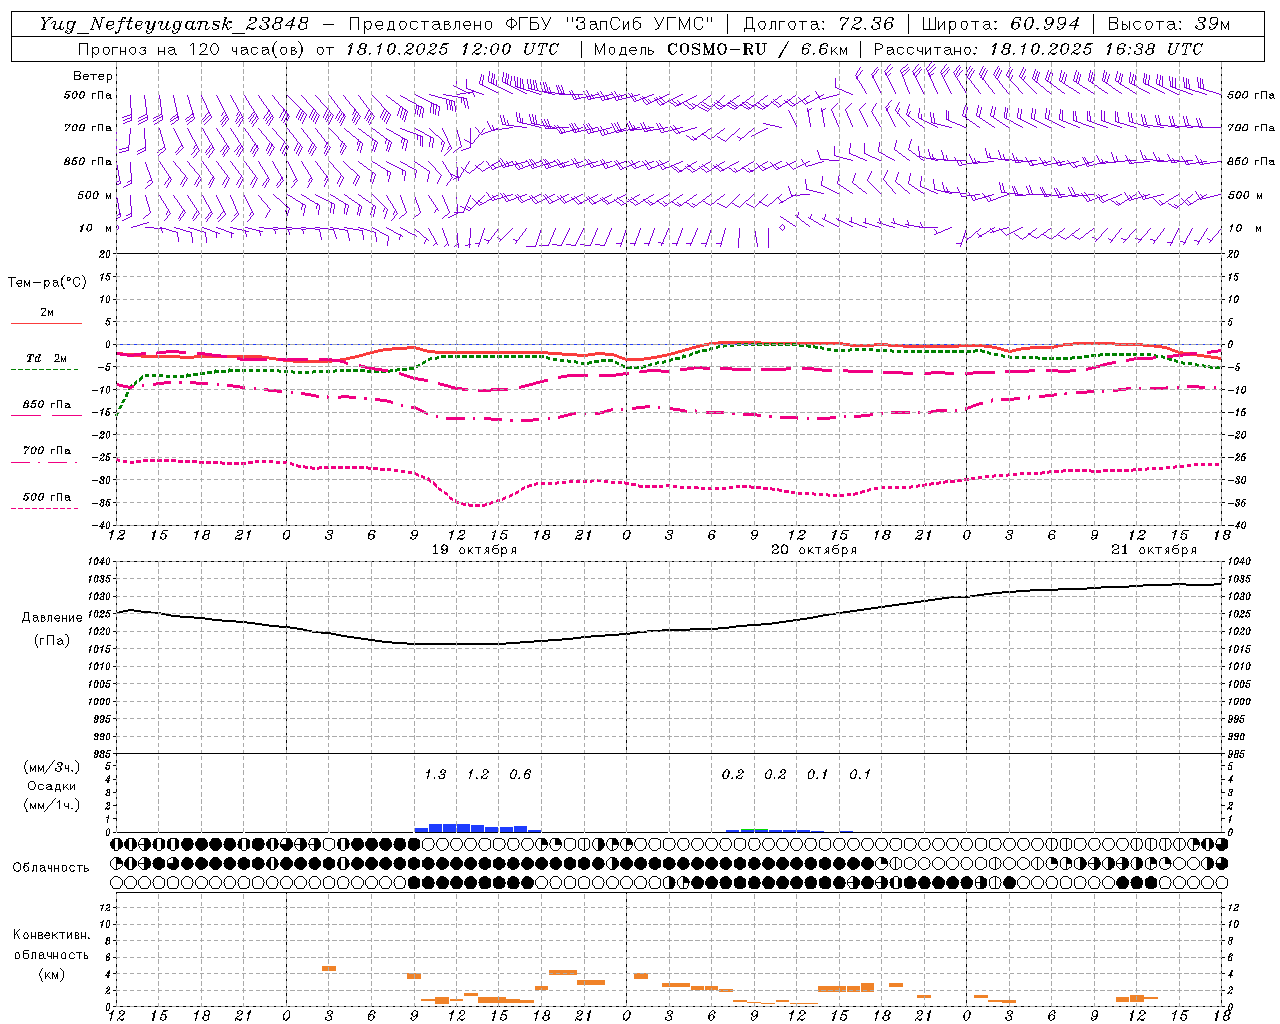The image size is (1280, 1024).
Task: Click the Широта: 60.994 value
Action: tap(1000, 24)
